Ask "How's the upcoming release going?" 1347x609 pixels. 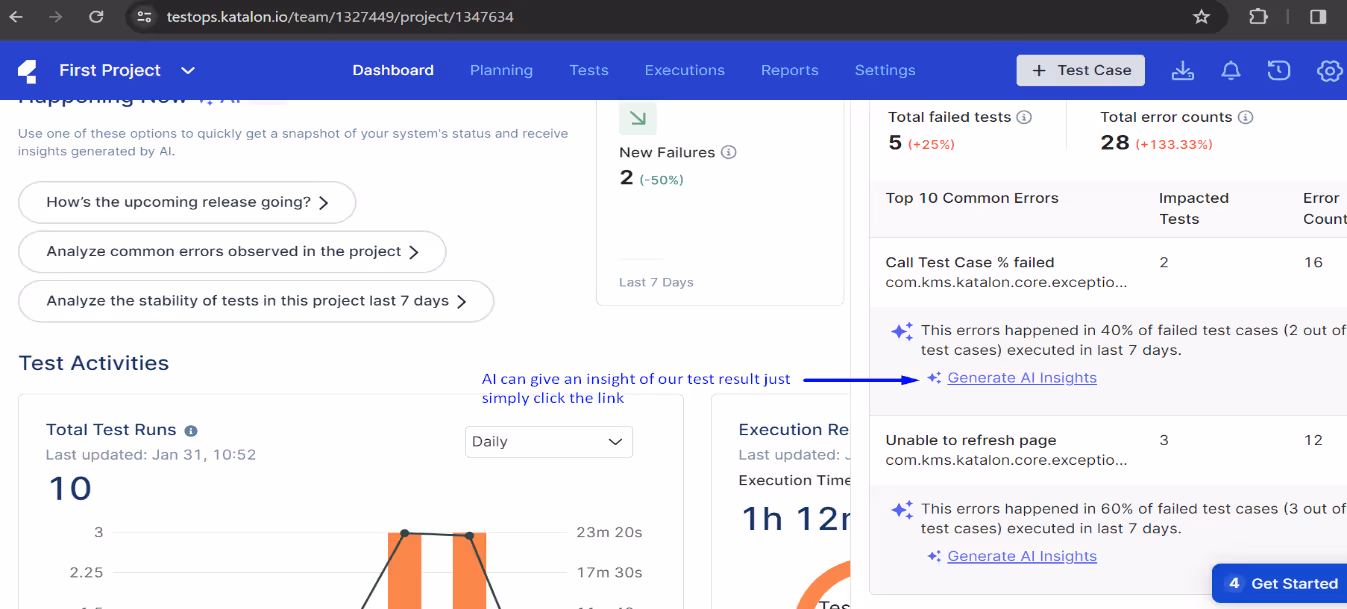tap(187, 202)
